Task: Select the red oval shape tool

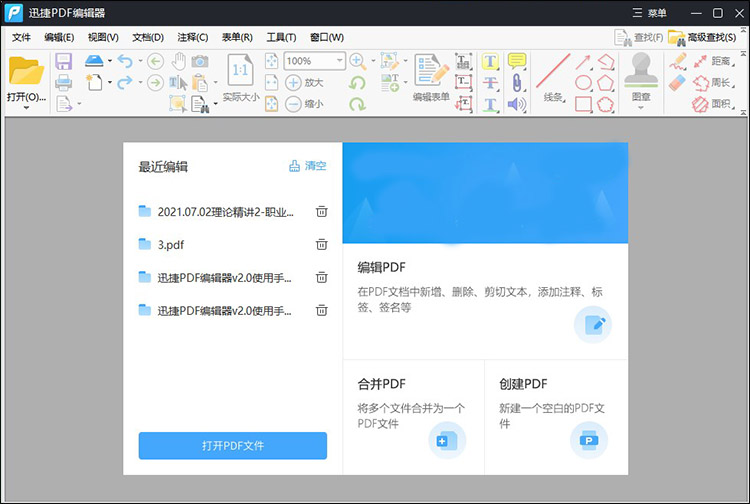Action: 583,83
